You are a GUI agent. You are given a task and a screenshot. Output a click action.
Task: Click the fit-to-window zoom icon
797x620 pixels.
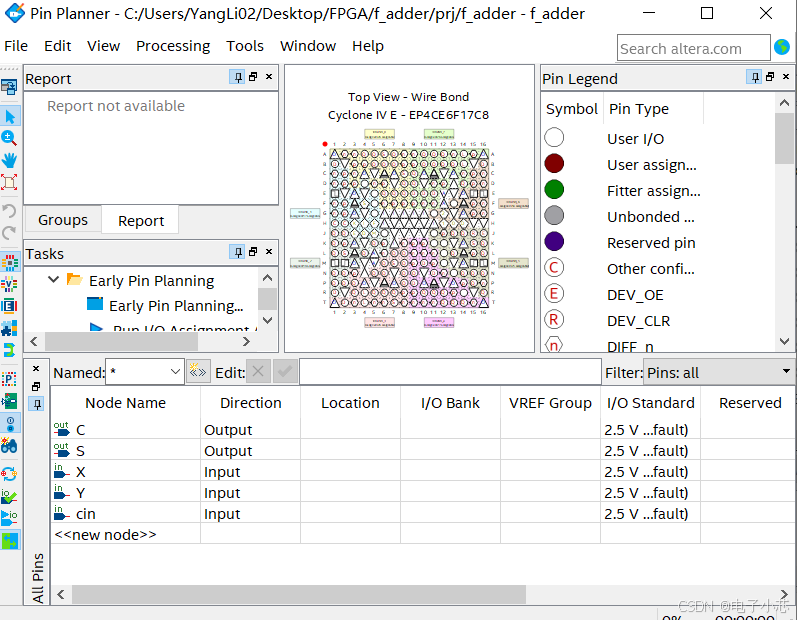pyautogui.click(x=10, y=182)
